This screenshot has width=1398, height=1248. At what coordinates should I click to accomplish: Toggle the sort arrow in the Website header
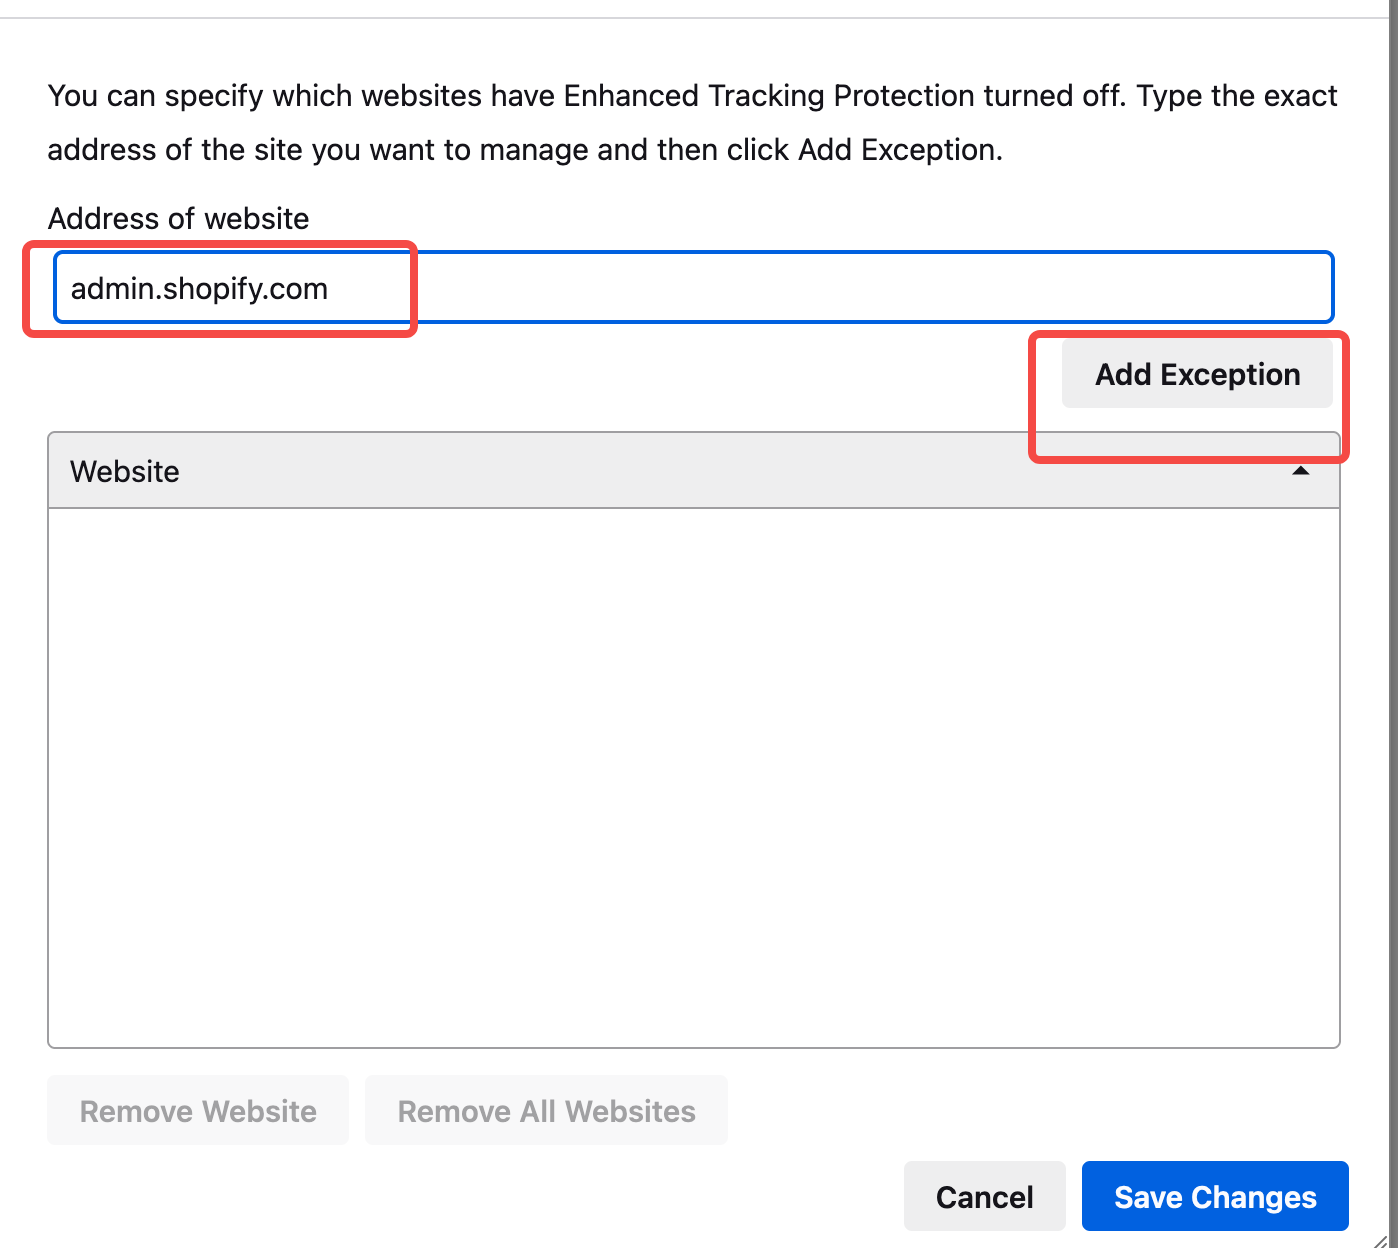point(1300,471)
